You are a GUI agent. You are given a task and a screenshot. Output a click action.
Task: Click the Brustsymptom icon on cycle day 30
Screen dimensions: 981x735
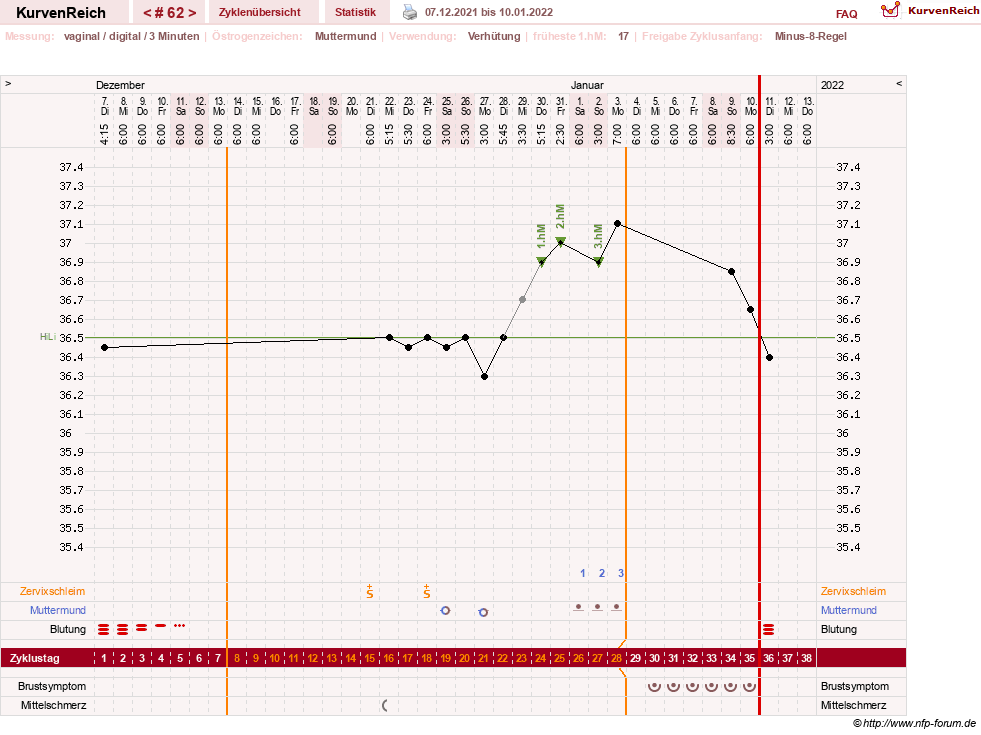[x=654, y=687]
